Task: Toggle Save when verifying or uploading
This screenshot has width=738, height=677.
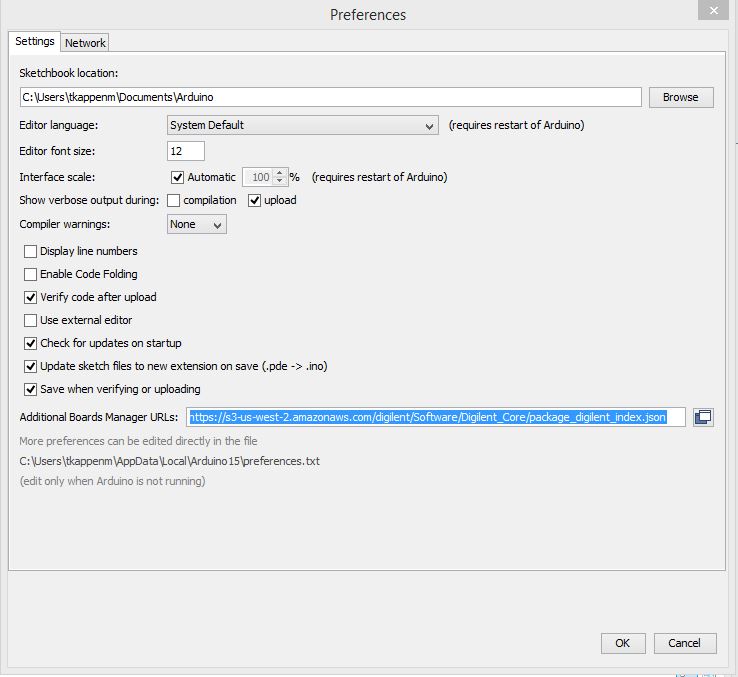Action: [x=30, y=389]
